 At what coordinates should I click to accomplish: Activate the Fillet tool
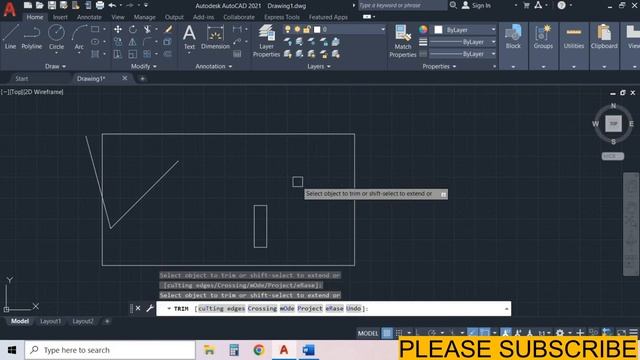(x=147, y=42)
